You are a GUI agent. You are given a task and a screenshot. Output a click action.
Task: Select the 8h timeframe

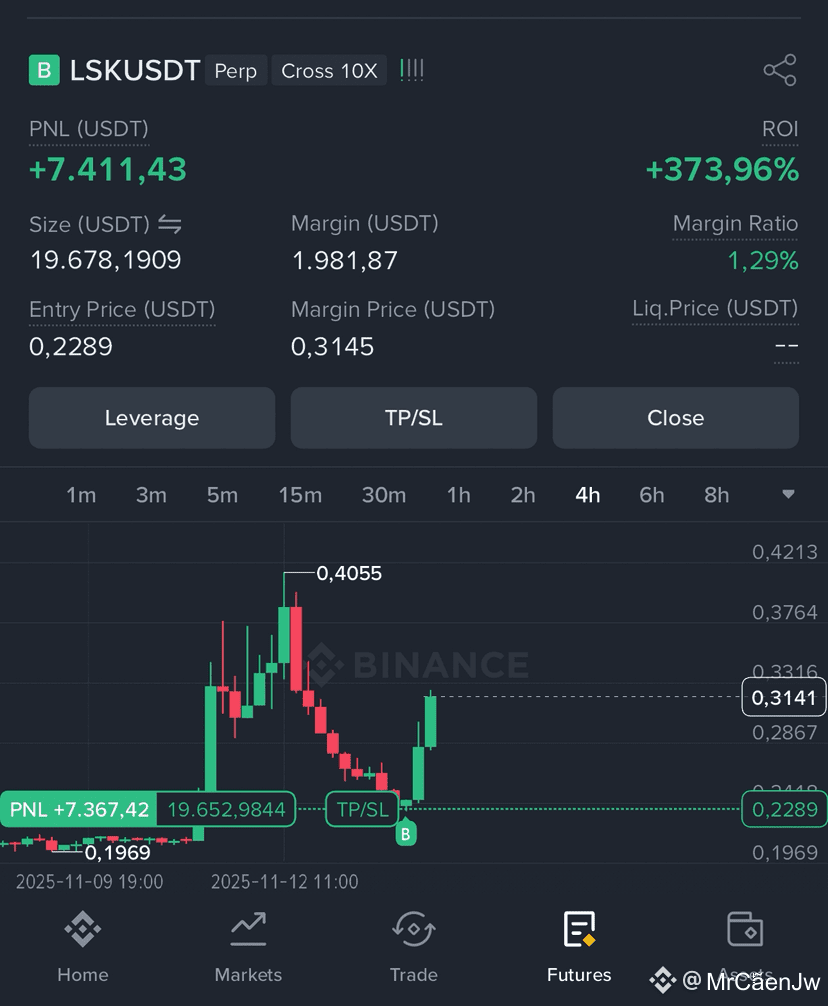coord(716,495)
